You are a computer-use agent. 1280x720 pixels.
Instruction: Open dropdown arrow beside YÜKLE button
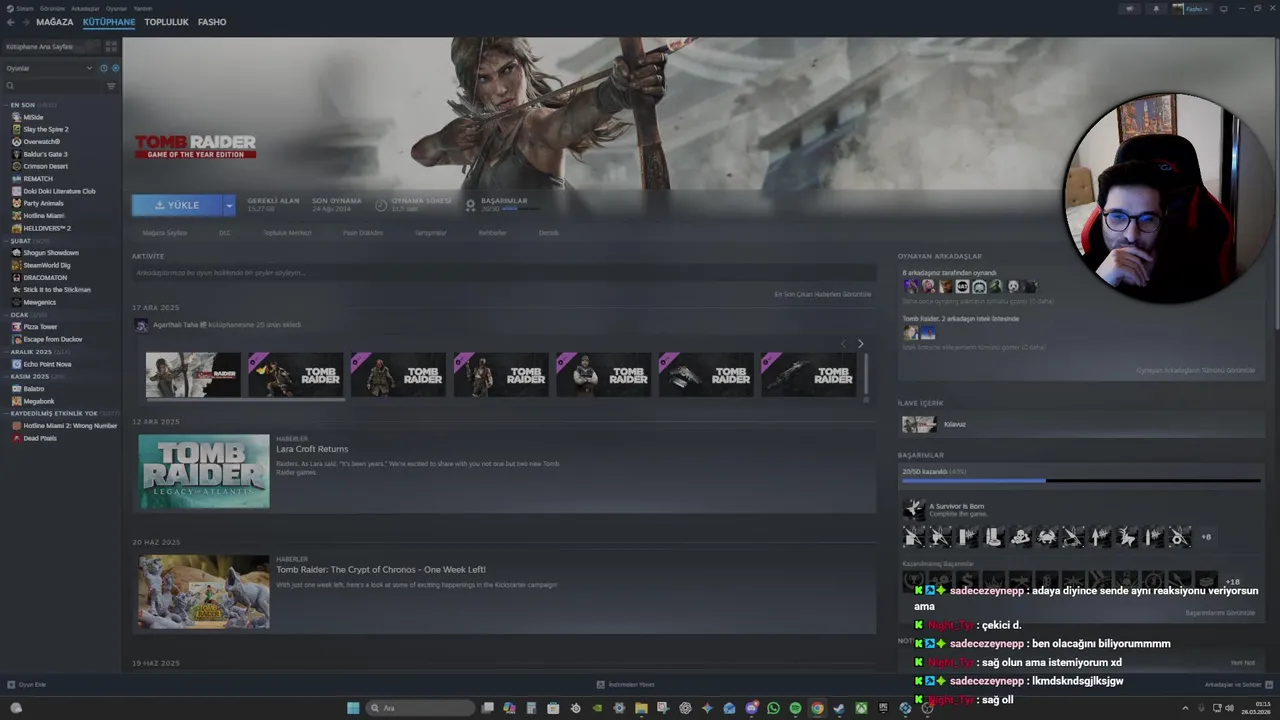point(229,205)
